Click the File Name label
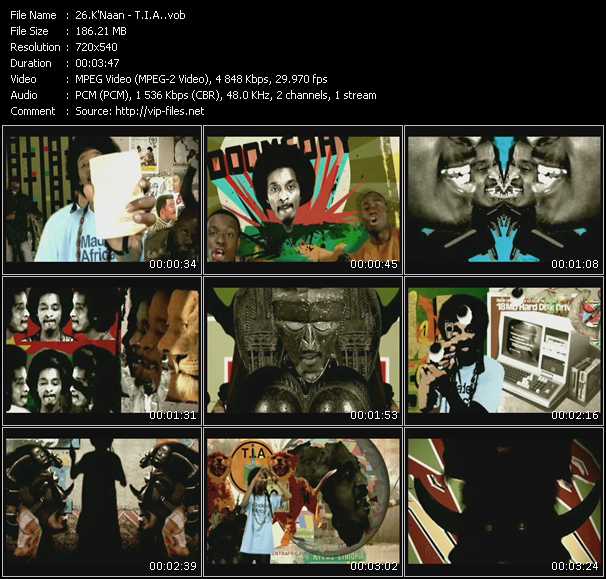This screenshot has width=606, height=579. 33,15
